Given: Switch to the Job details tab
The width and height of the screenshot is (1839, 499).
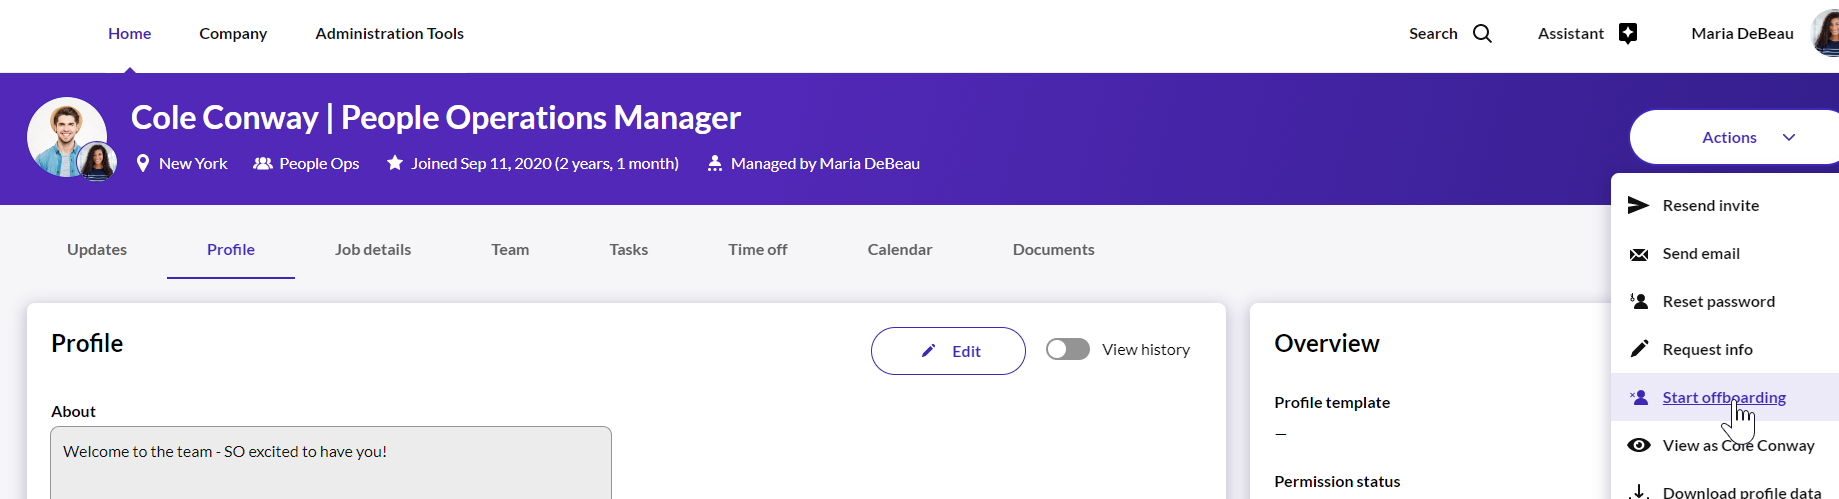Looking at the screenshot, I should pos(373,250).
